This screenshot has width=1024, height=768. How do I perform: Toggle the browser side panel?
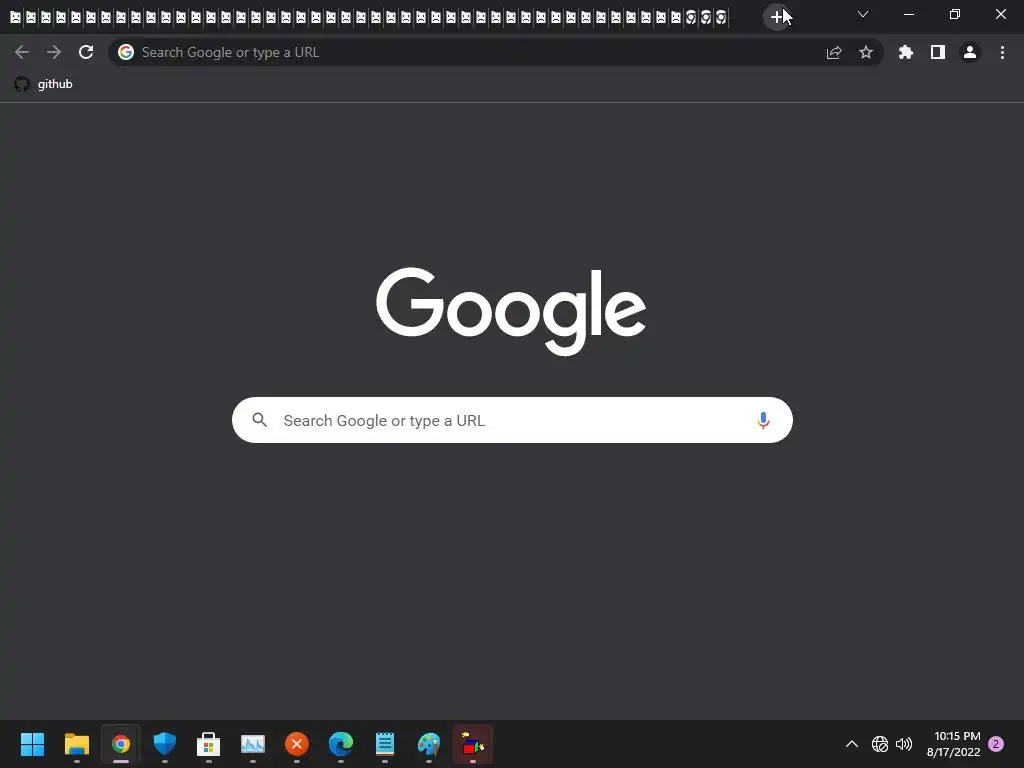[938, 52]
